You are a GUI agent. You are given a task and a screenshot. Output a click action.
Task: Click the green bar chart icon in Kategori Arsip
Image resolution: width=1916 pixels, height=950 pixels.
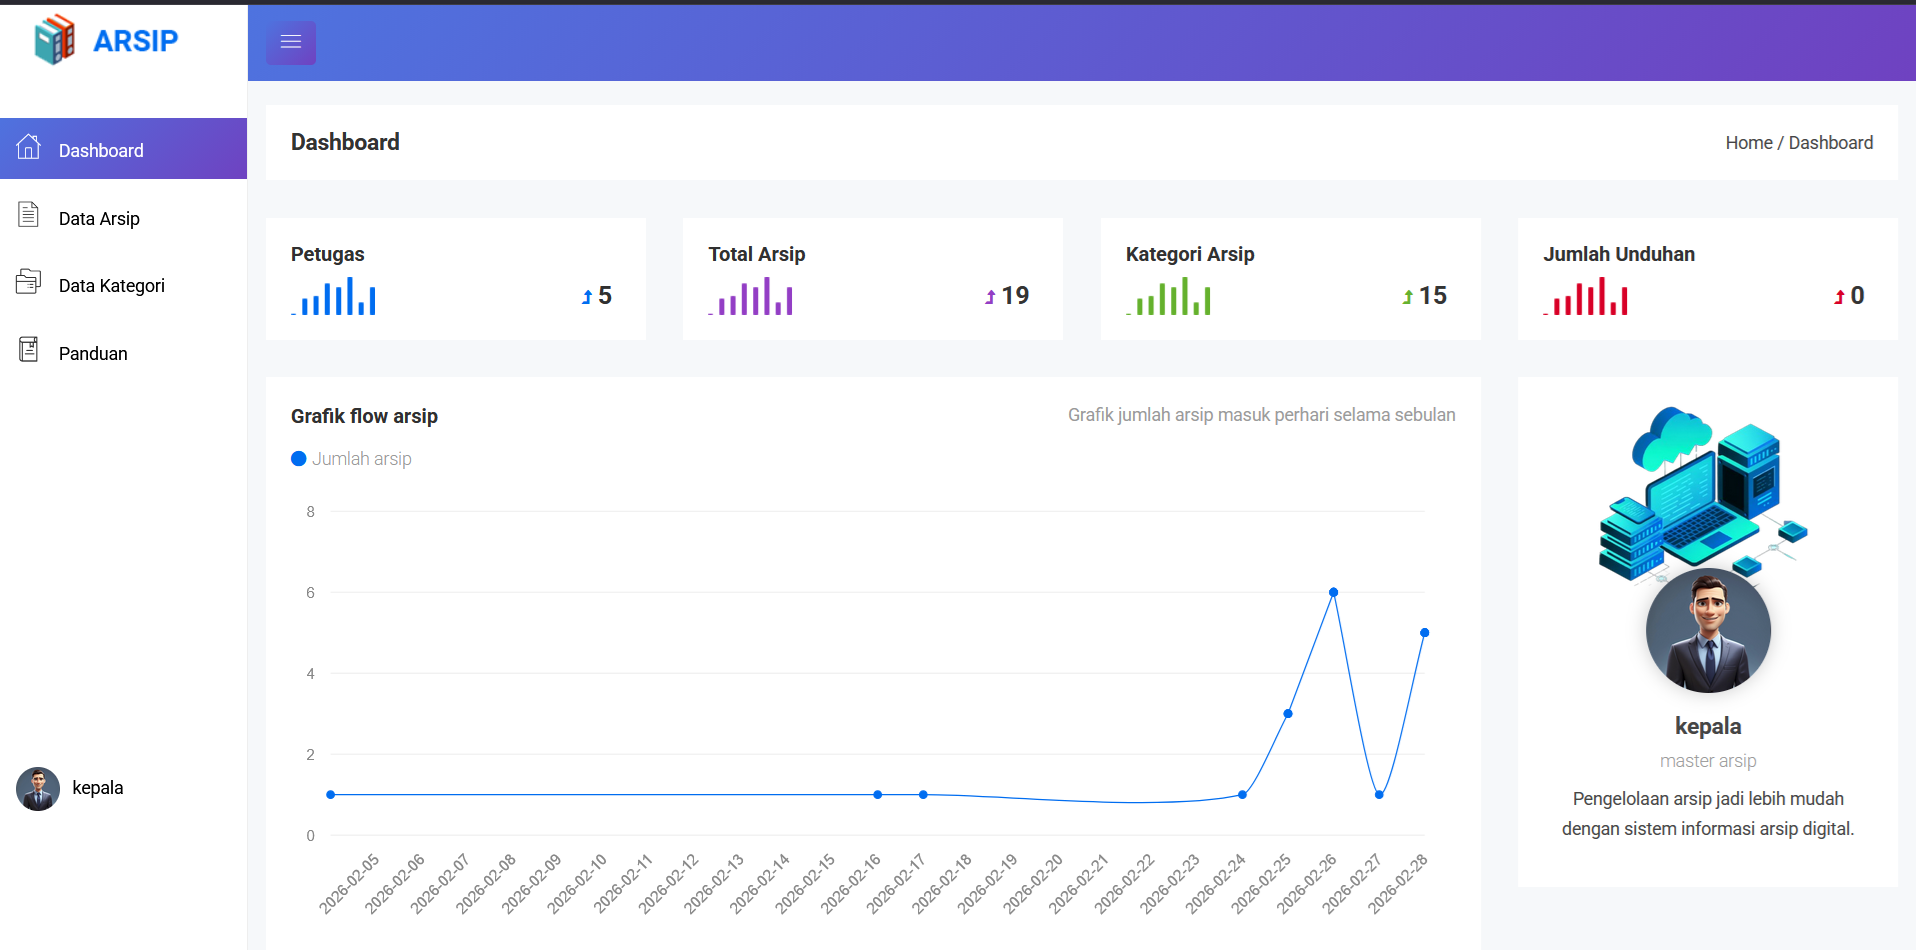pyautogui.click(x=1168, y=296)
